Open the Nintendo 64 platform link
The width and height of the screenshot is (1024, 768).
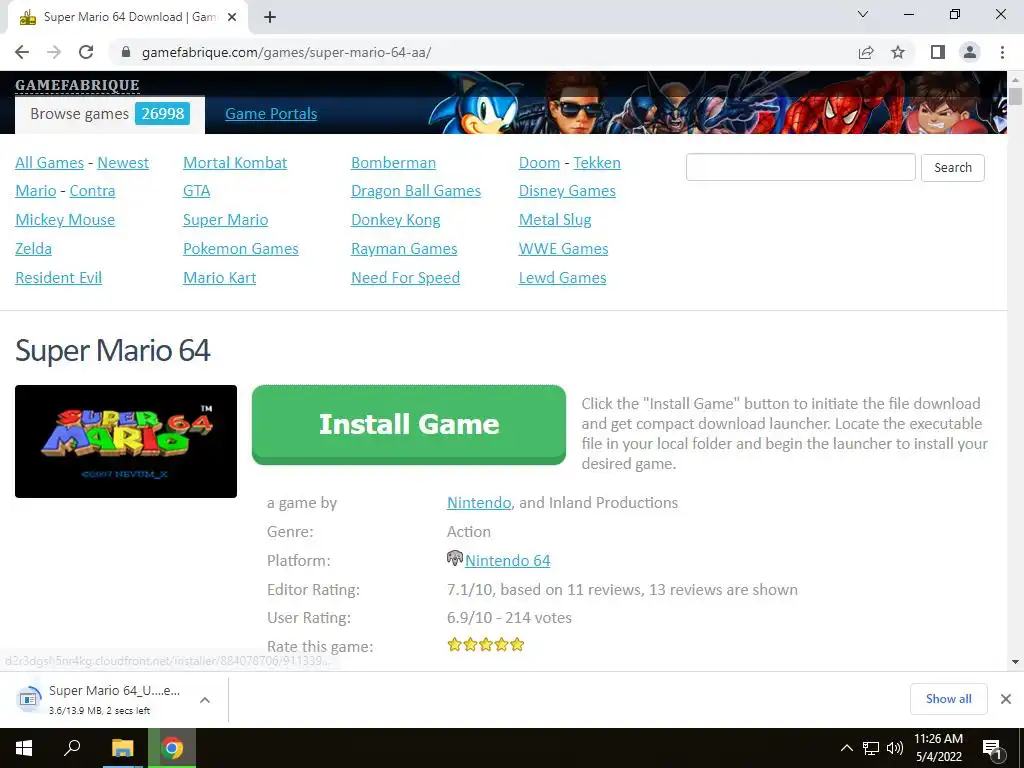(x=507, y=560)
